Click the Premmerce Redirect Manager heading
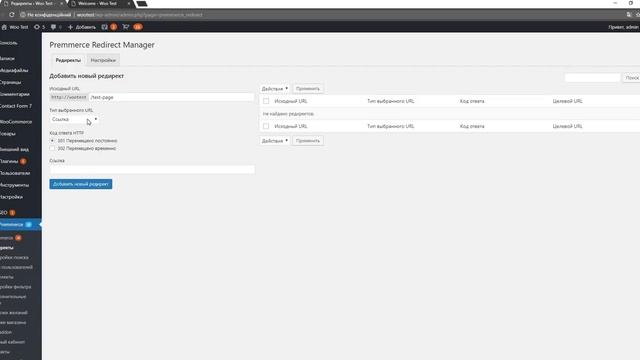The width and height of the screenshot is (640, 360). tap(102, 45)
